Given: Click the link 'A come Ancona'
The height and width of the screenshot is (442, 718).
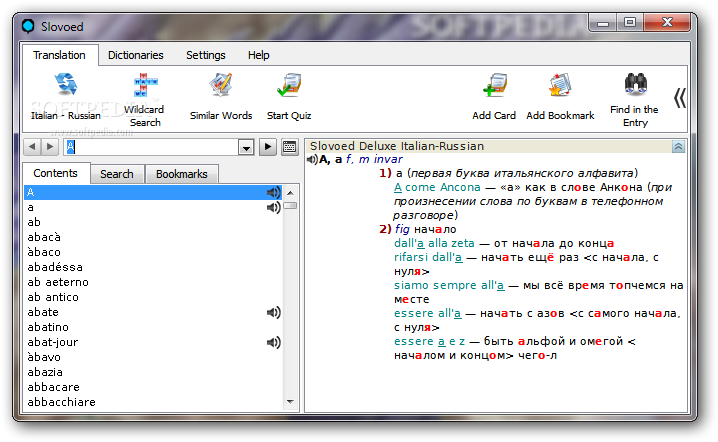Looking at the screenshot, I should [437, 187].
